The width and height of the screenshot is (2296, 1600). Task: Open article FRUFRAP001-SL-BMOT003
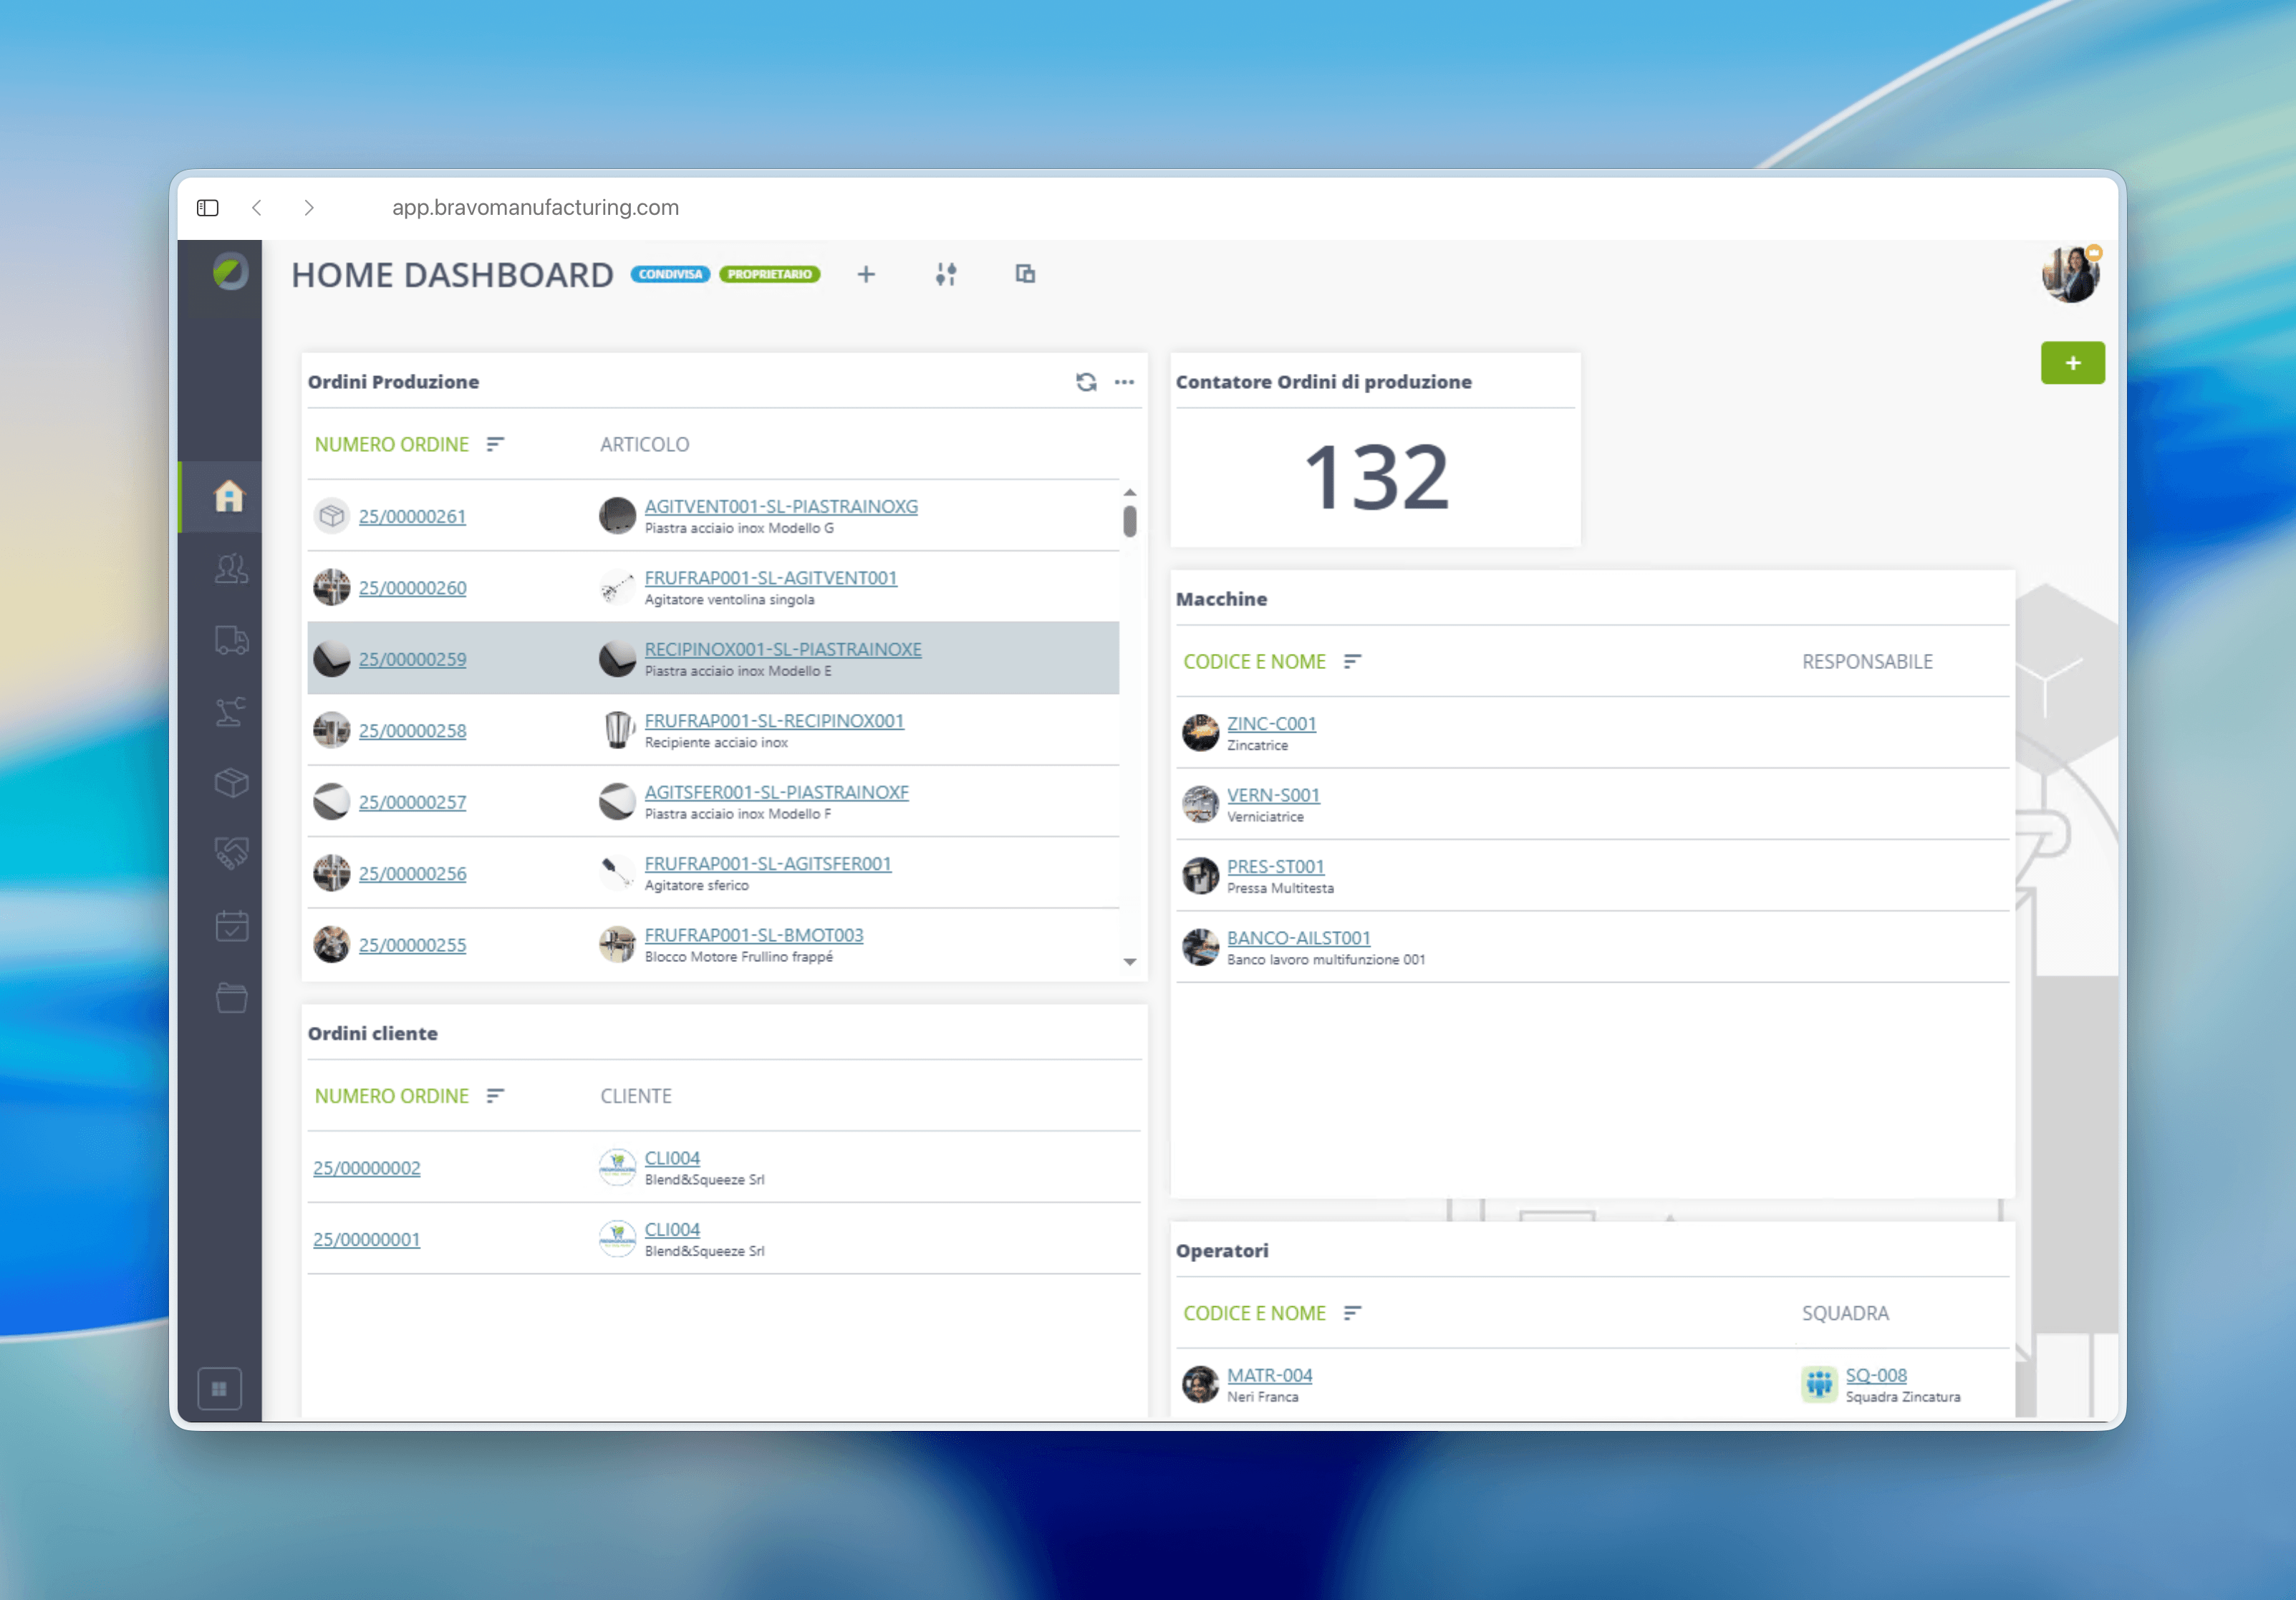click(754, 935)
